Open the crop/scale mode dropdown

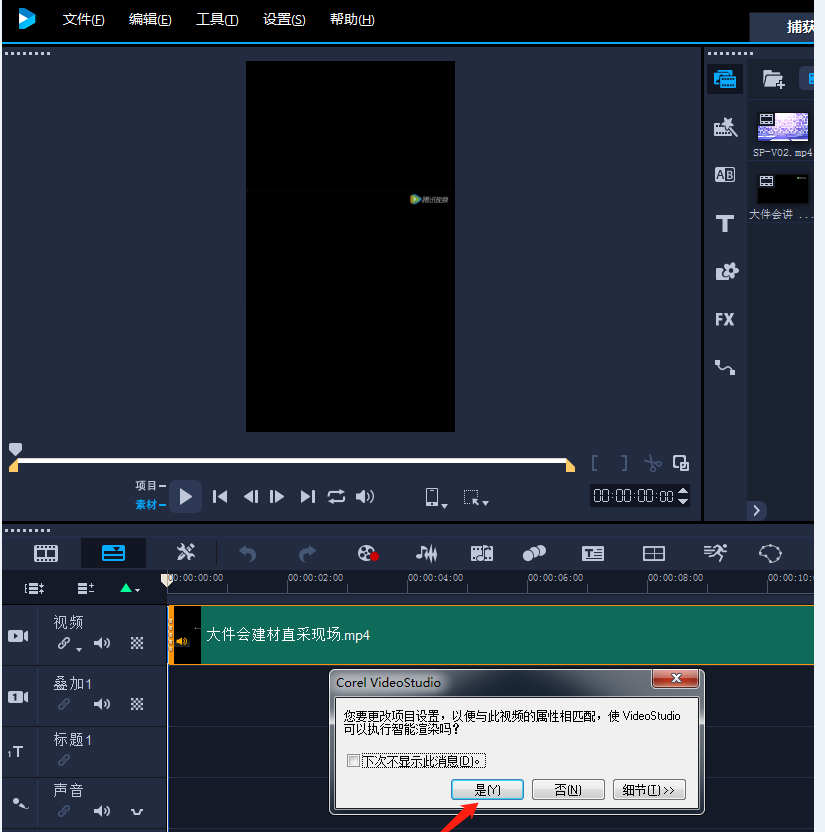[x=475, y=498]
